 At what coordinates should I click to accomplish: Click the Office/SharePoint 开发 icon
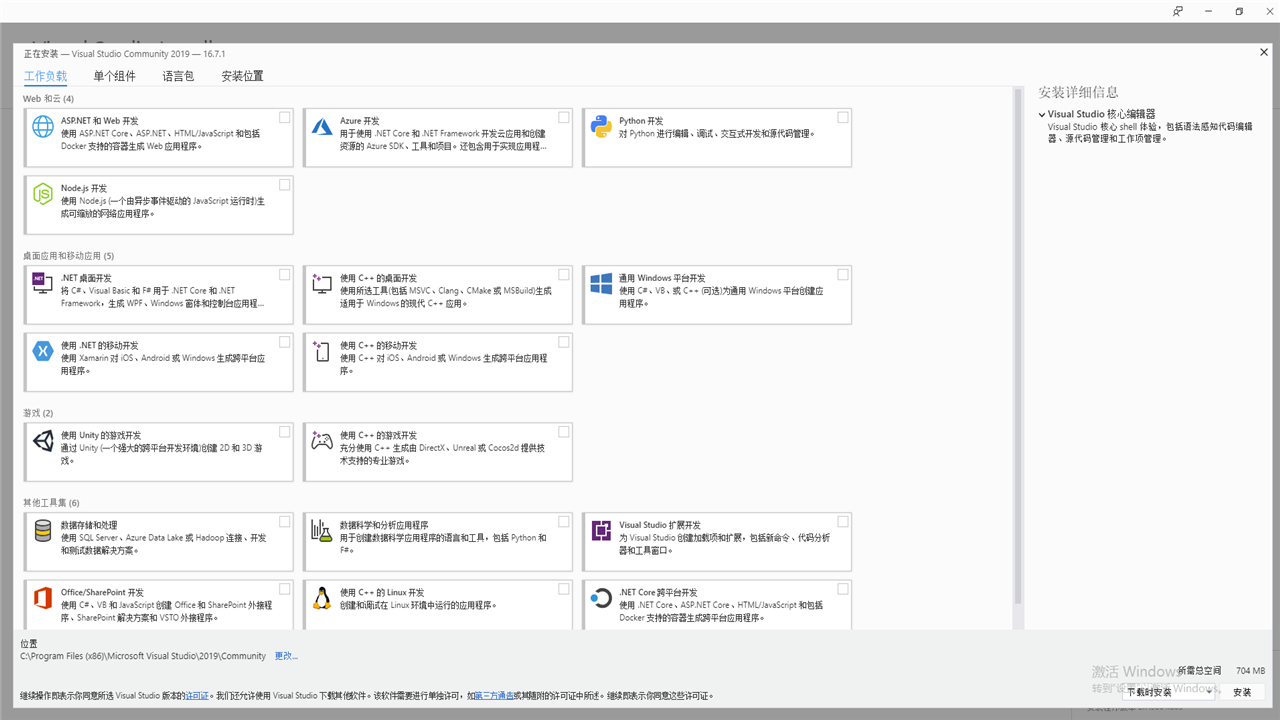coord(42,598)
